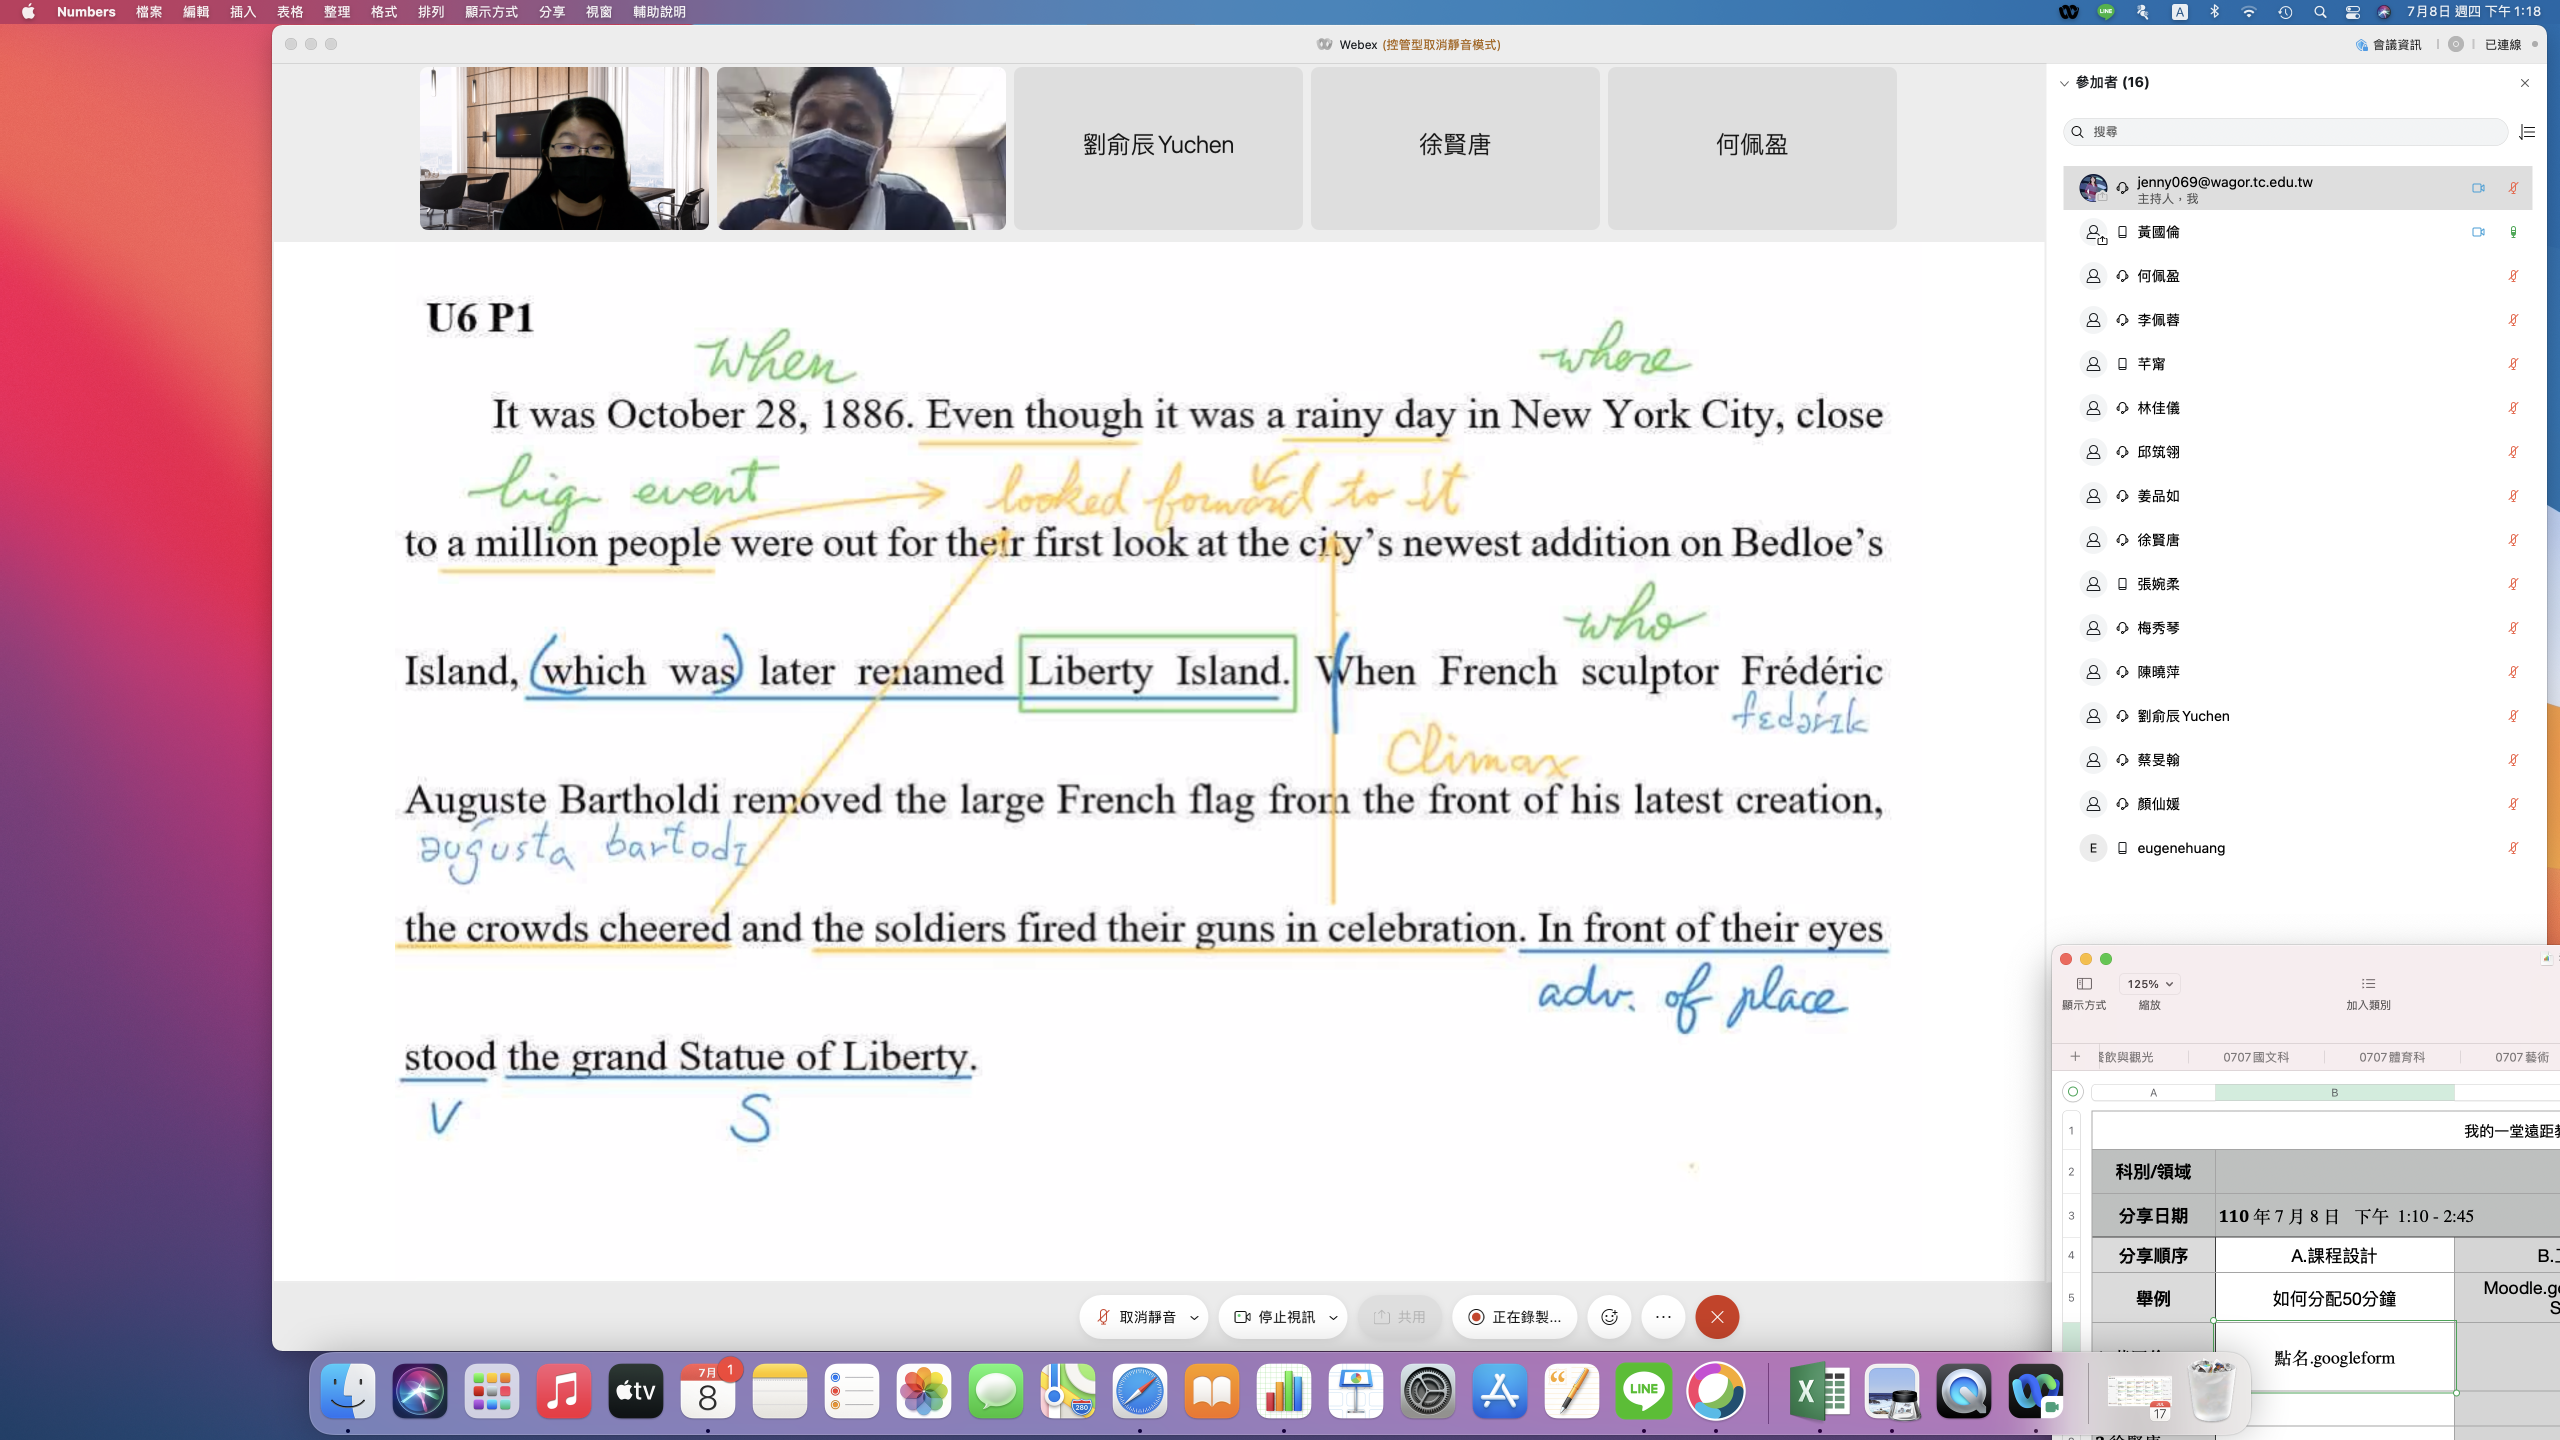Open the 表格 menu in the menu bar
The height and width of the screenshot is (1440, 2560).
click(x=290, y=12)
